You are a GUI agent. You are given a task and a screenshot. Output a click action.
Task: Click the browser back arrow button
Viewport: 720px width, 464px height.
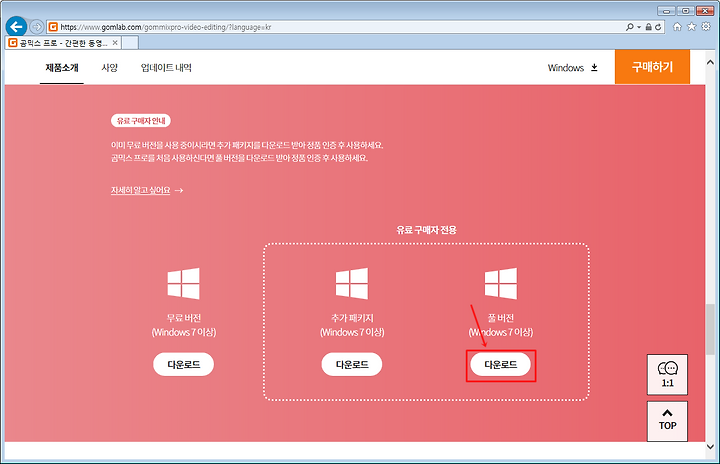(16, 27)
